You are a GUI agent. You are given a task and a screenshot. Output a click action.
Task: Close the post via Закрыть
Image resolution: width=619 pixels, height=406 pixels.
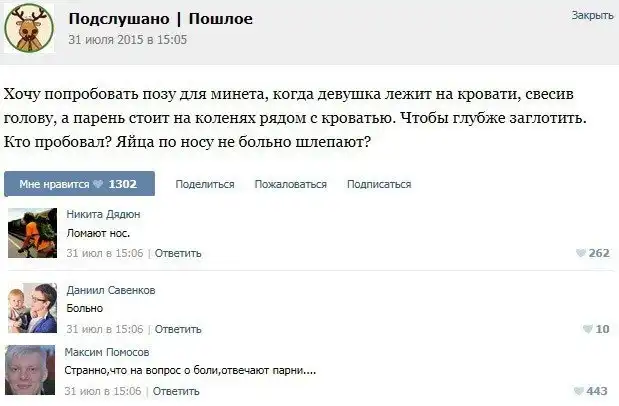[x=592, y=16]
